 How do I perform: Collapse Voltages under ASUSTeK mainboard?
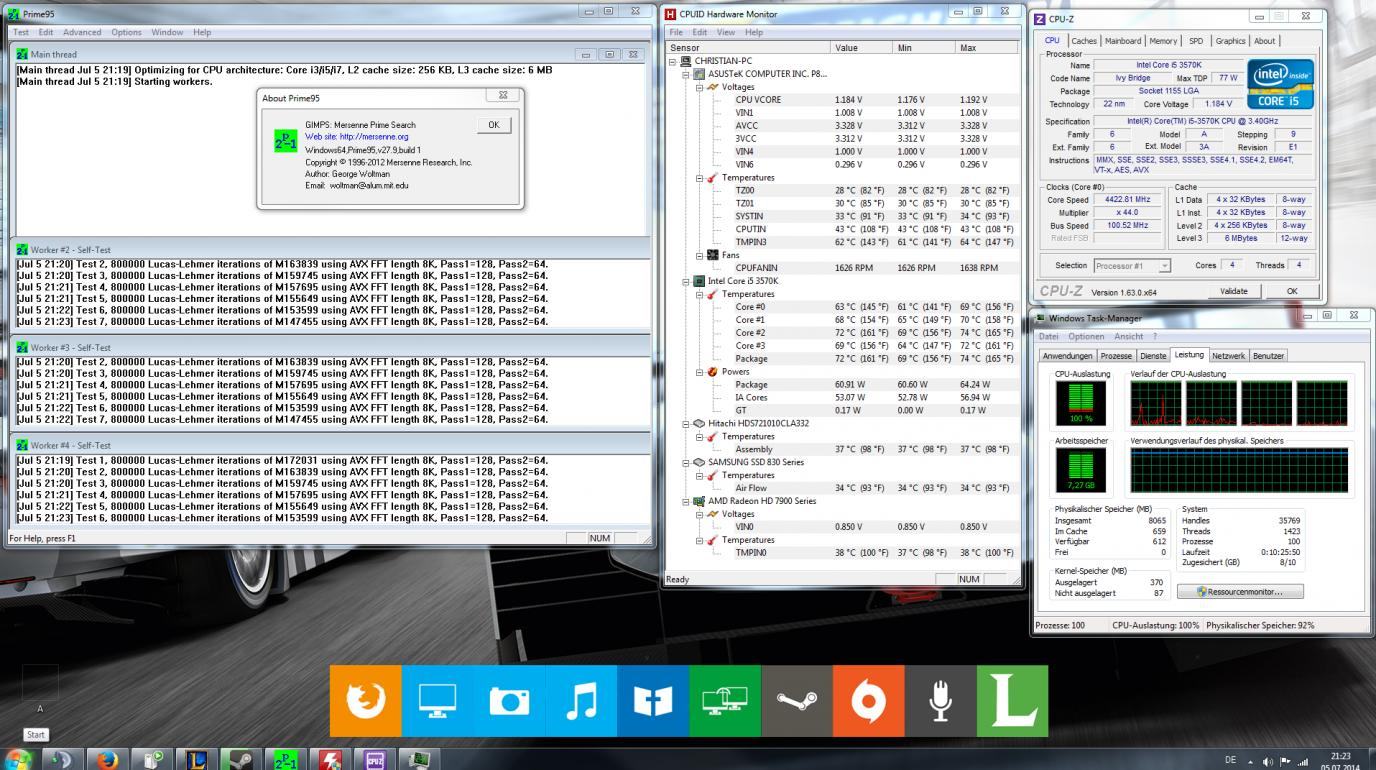pyautogui.click(x=699, y=87)
